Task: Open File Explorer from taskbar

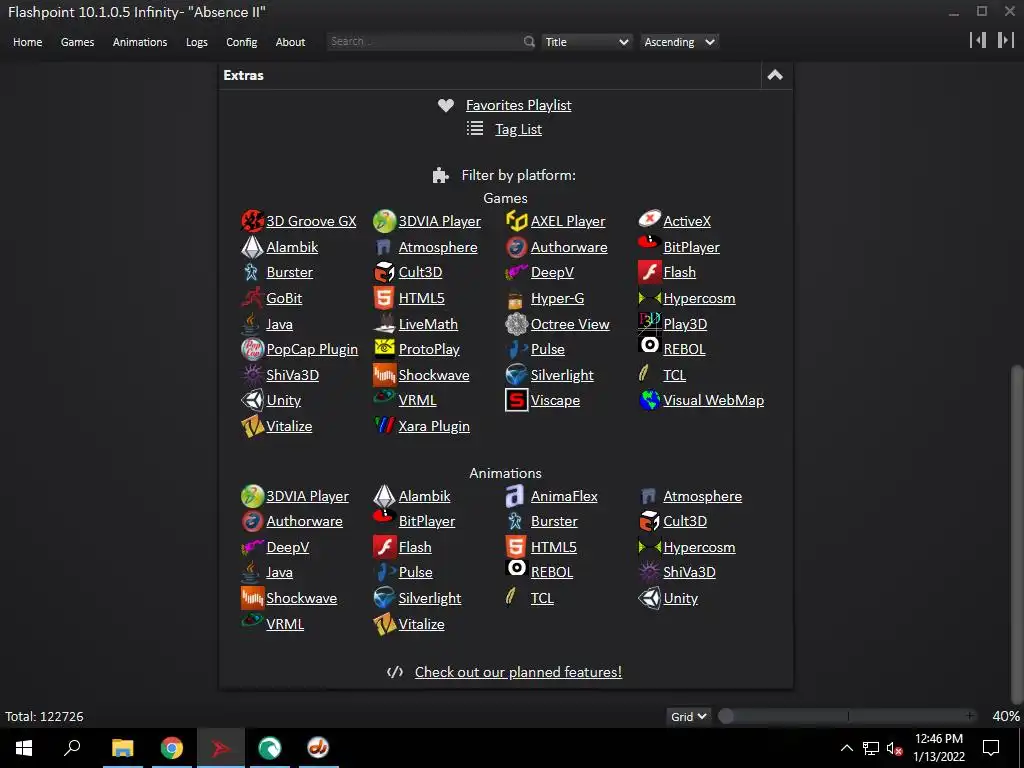Action: [x=122, y=748]
